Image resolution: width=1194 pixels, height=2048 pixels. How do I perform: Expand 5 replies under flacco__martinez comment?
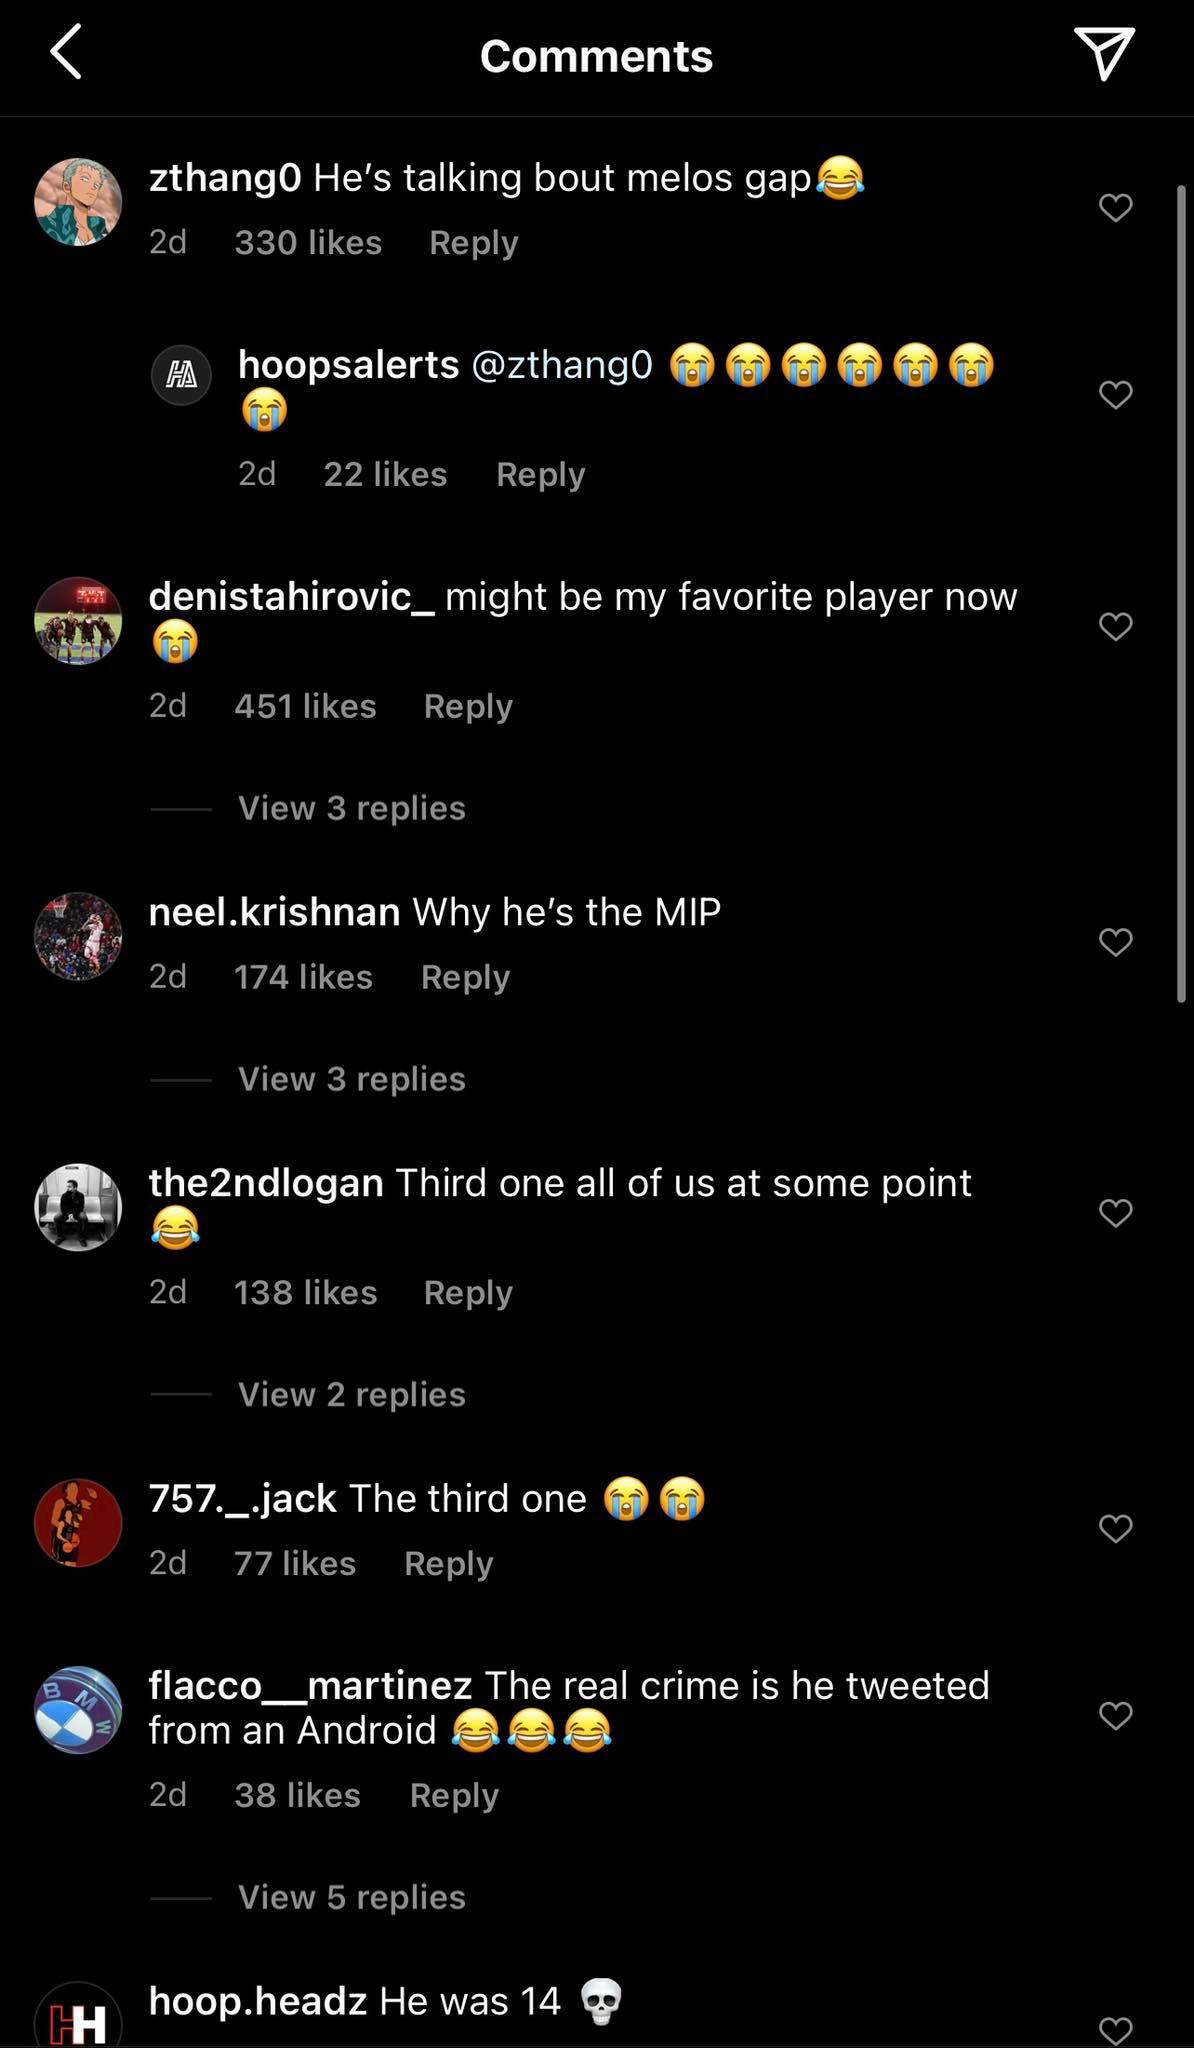point(351,1897)
